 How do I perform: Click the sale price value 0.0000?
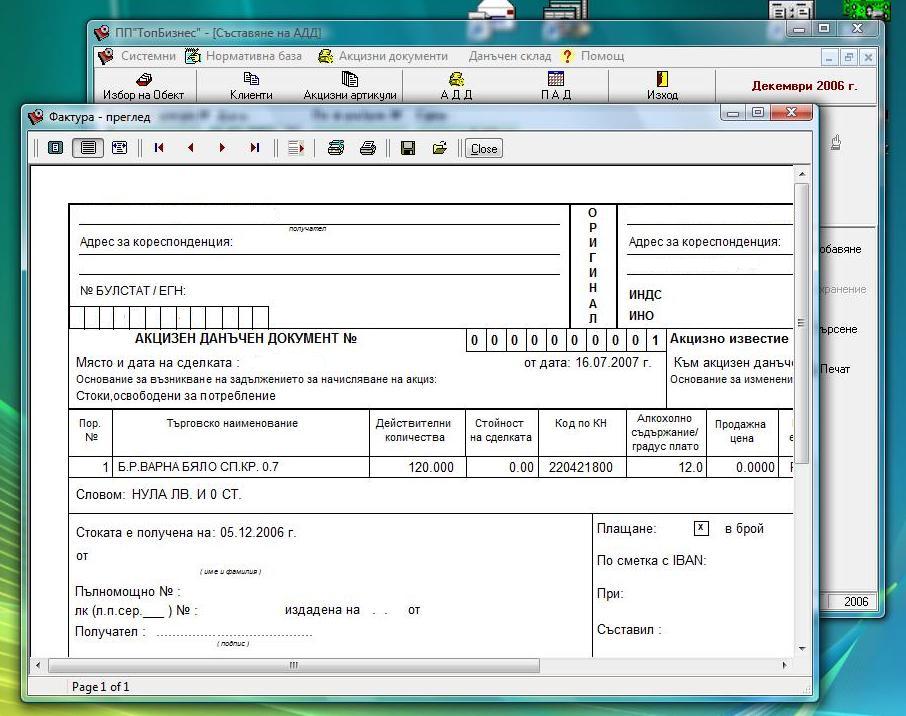755,468
